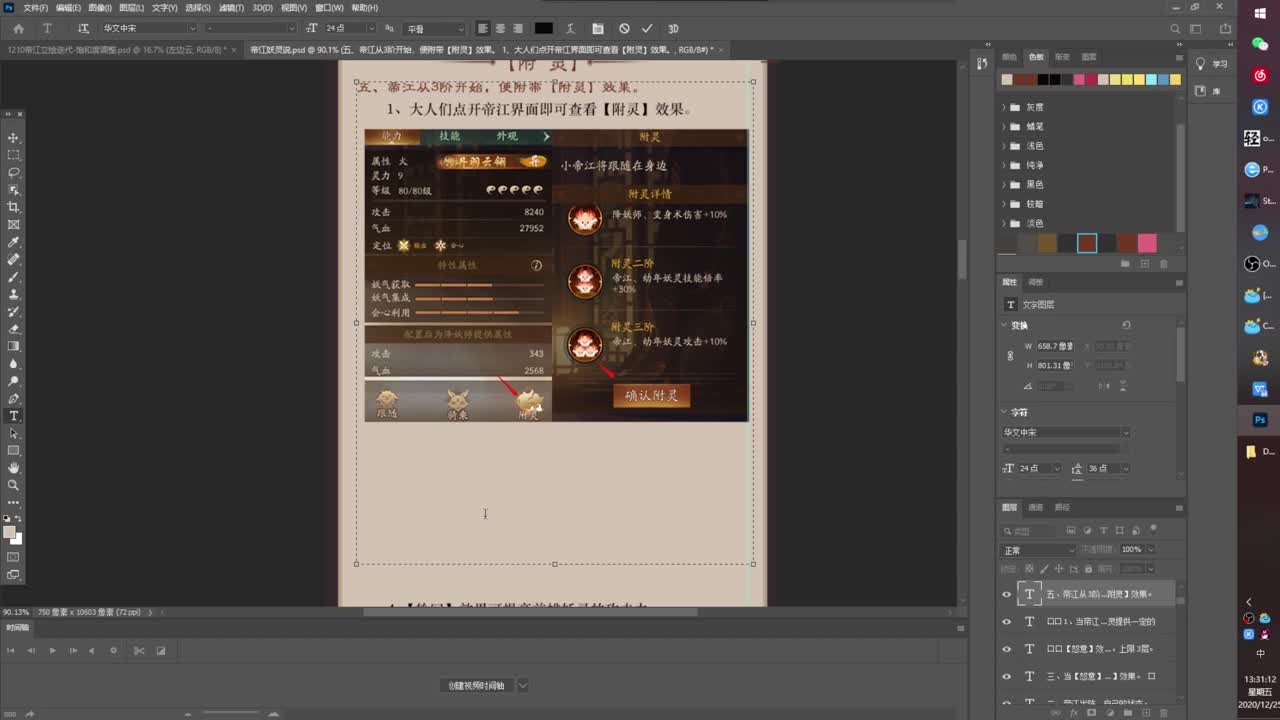Hide the '五、帝江从3阶' text layer
The image size is (1280, 720).
coord(1007,594)
